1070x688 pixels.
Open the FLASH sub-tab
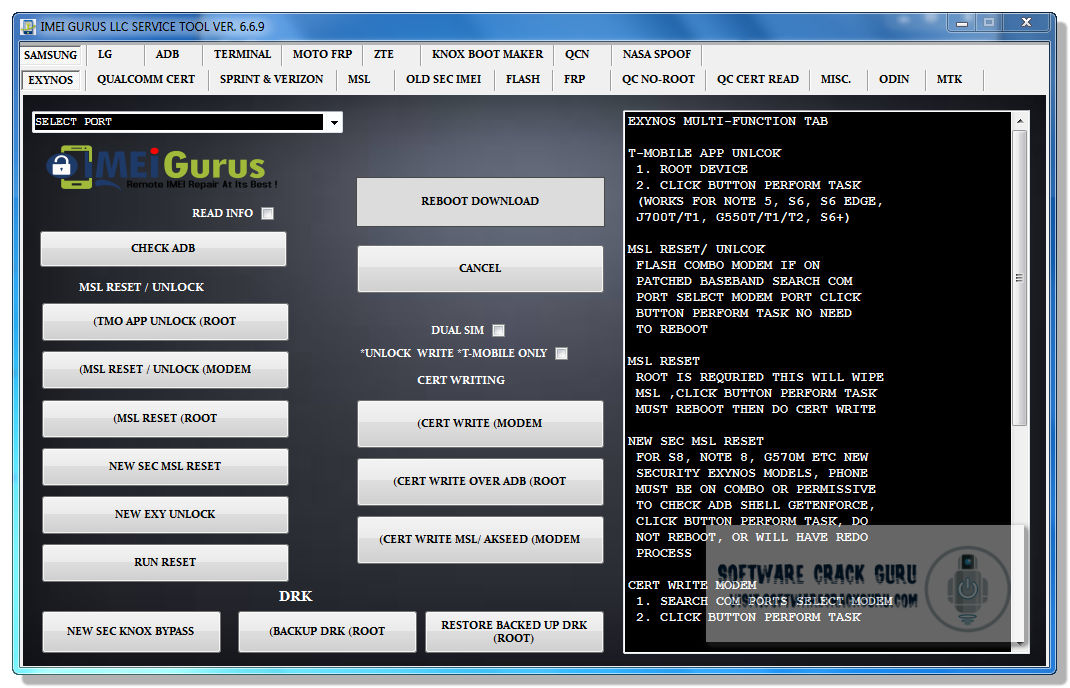tap(523, 80)
